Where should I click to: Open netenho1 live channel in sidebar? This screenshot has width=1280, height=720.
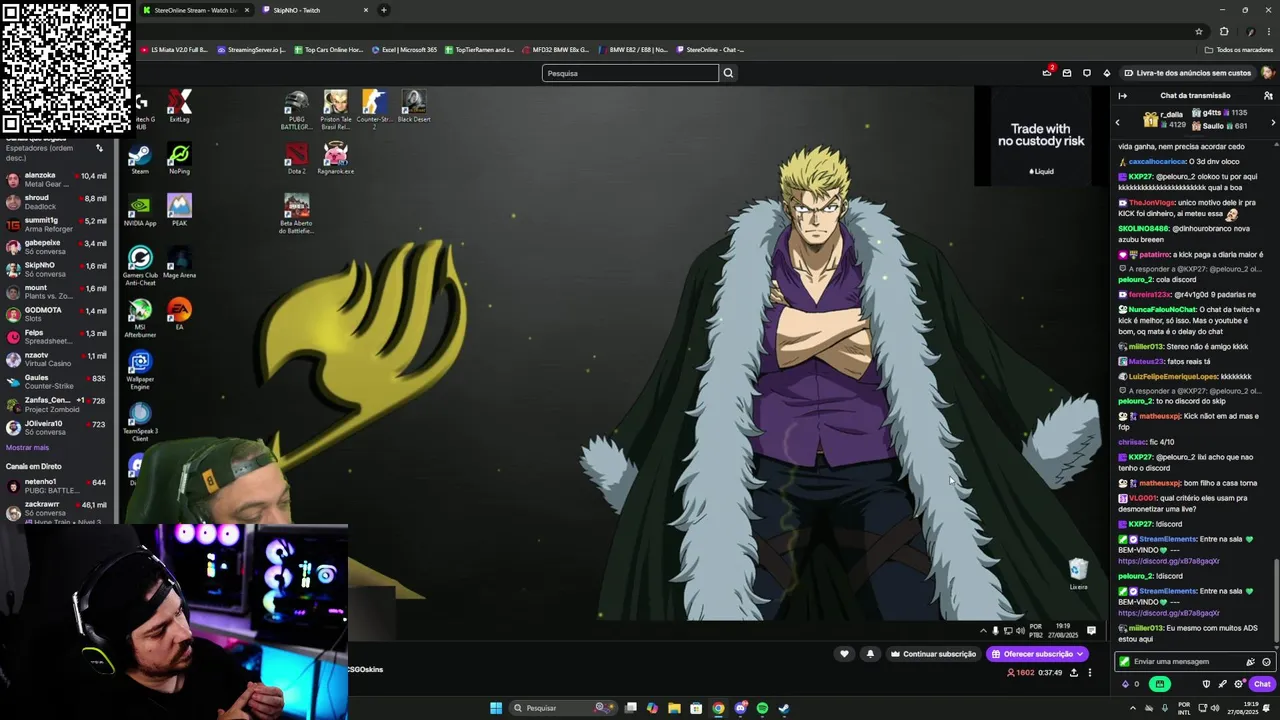[56, 486]
